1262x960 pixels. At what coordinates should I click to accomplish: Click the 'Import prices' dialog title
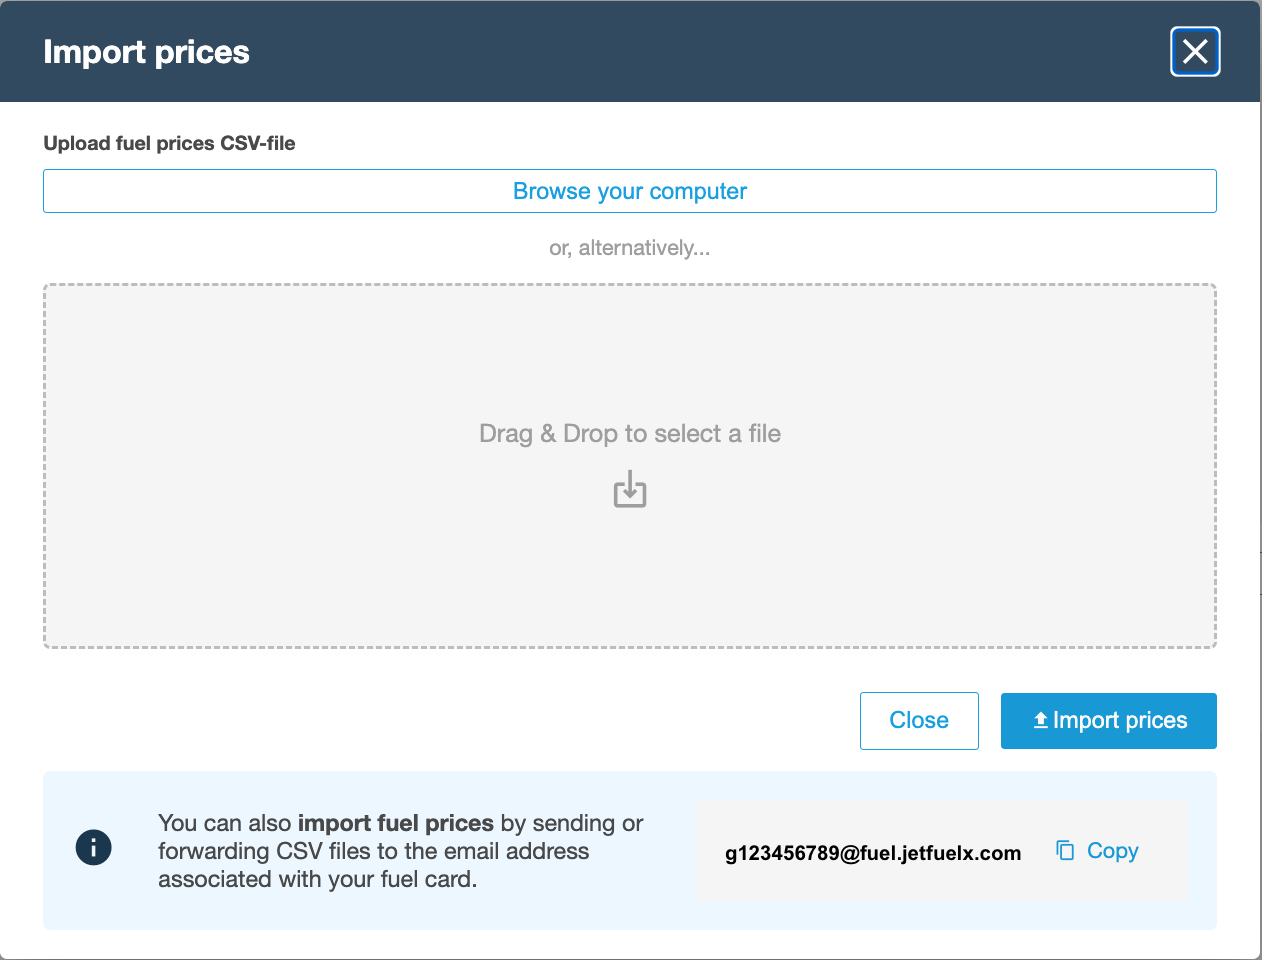[x=146, y=52]
